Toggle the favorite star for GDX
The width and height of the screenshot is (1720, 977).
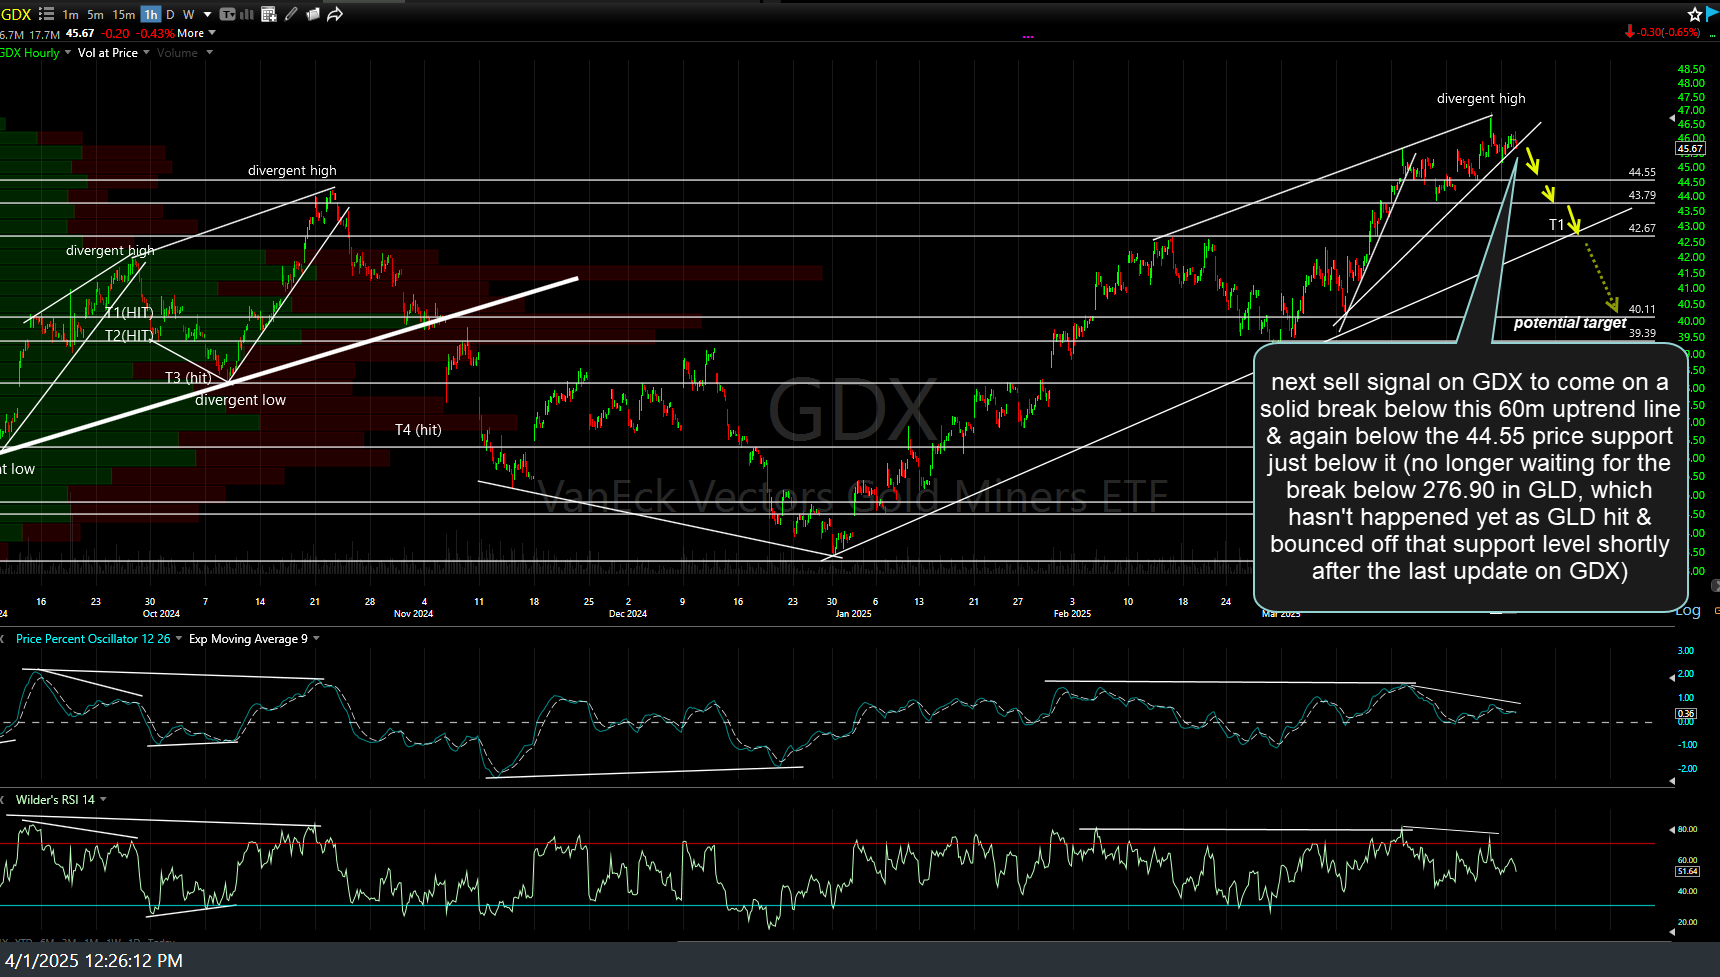point(1694,14)
